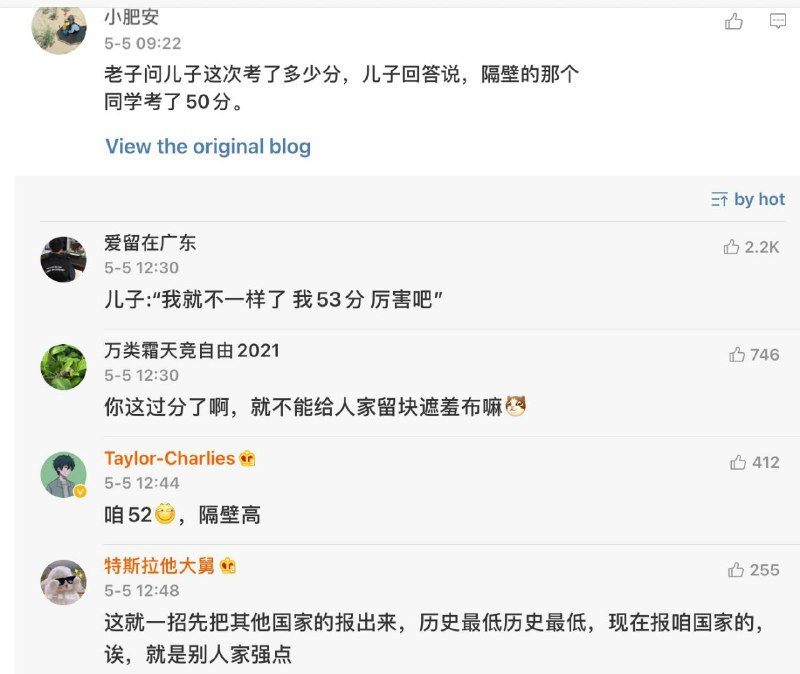This screenshot has height=674, width=800.
Task: Click the badge icon beside Taylor-Charlies
Action: (x=247, y=459)
